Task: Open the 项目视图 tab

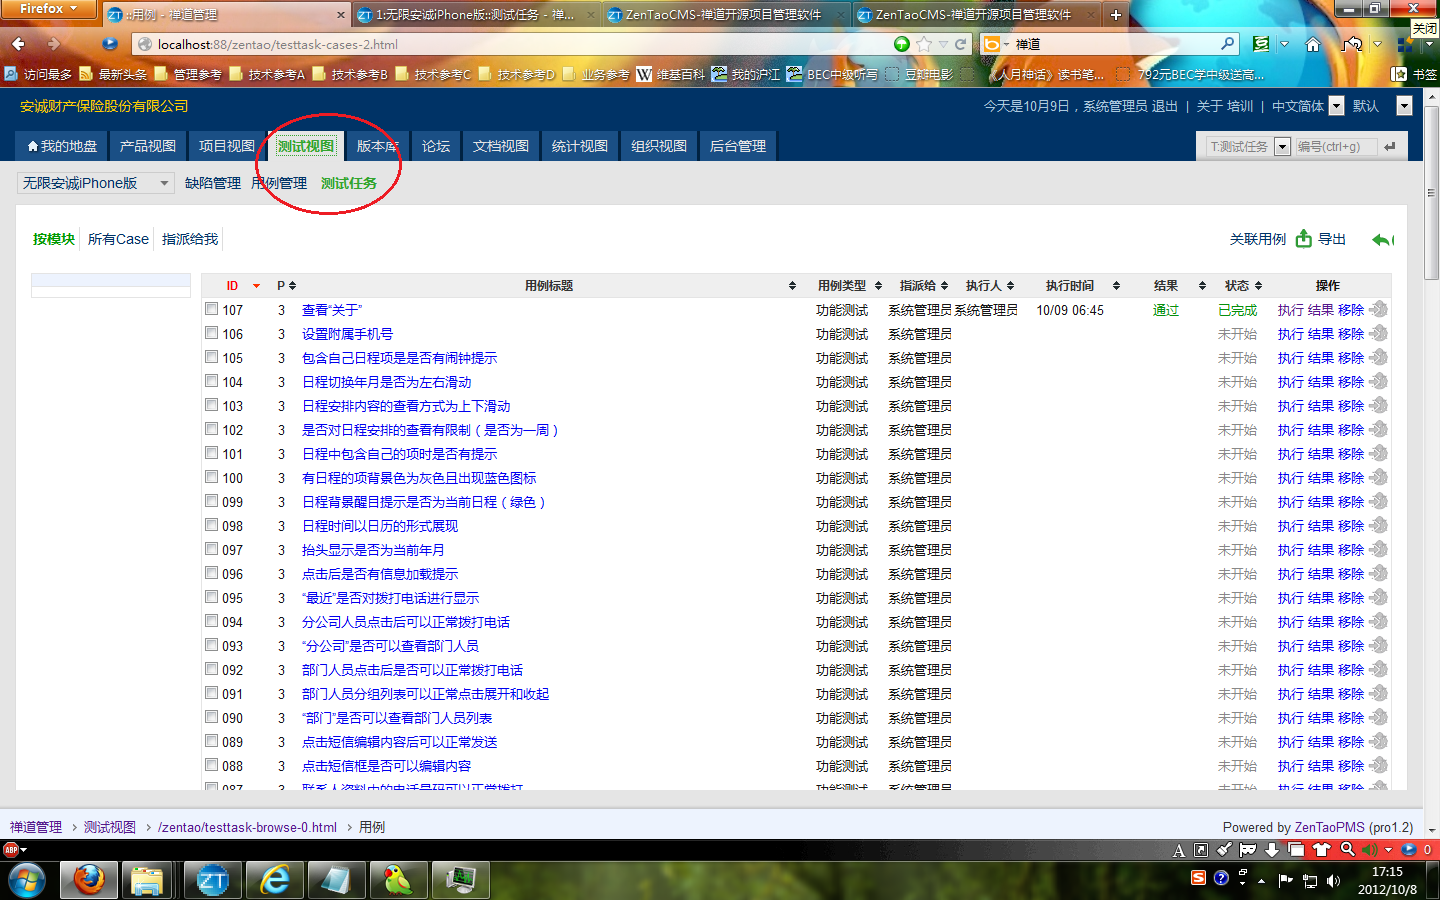Action: [227, 146]
